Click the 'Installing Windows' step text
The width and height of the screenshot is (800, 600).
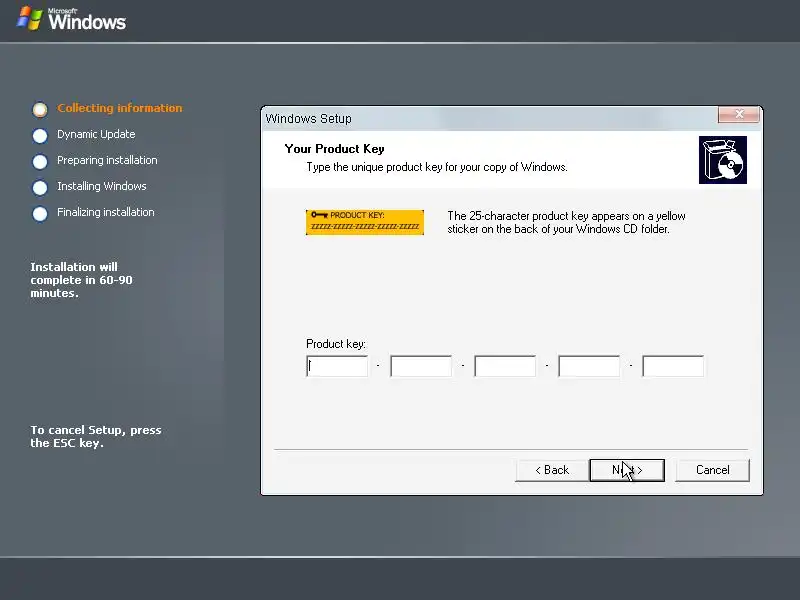tap(102, 186)
